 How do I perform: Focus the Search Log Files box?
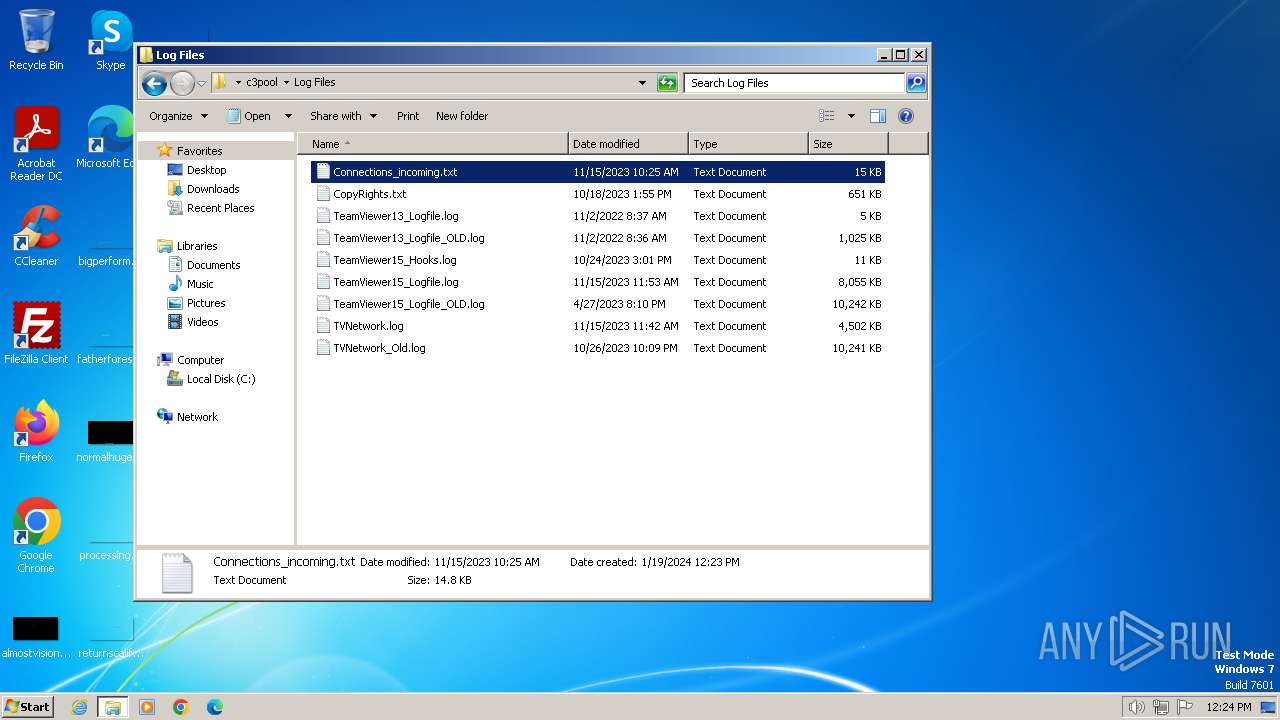coord(795,83)
